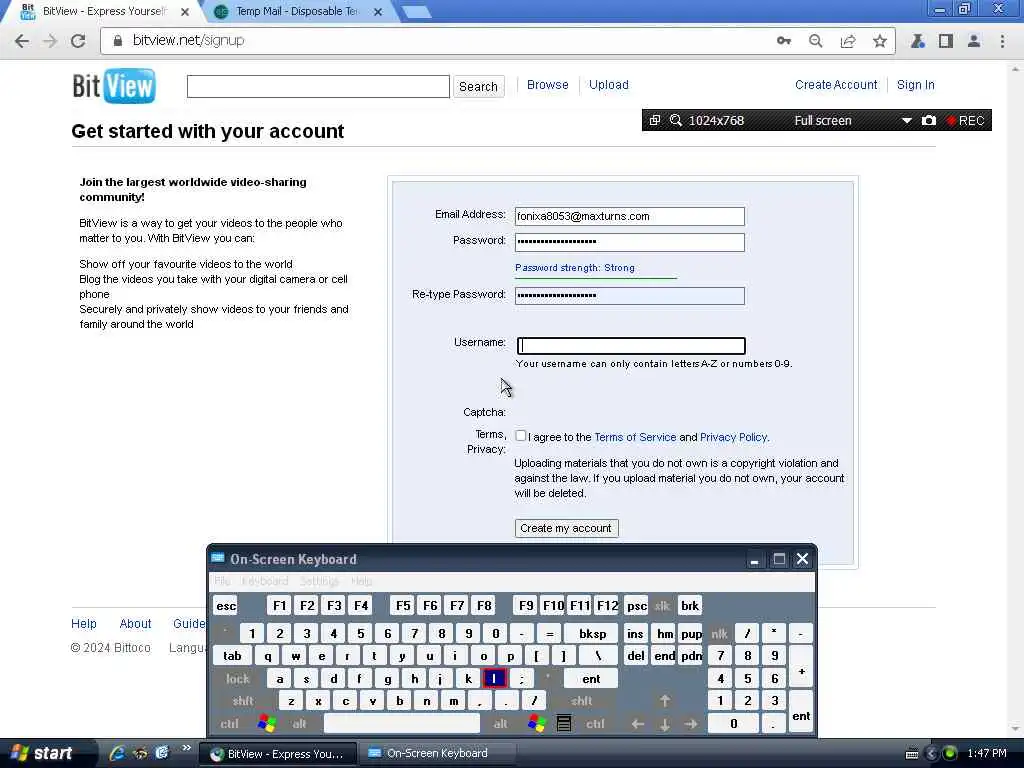1024x768 pixels.
Task: Toggle the slk key on keyboard
Action: (x=662, y=605)
